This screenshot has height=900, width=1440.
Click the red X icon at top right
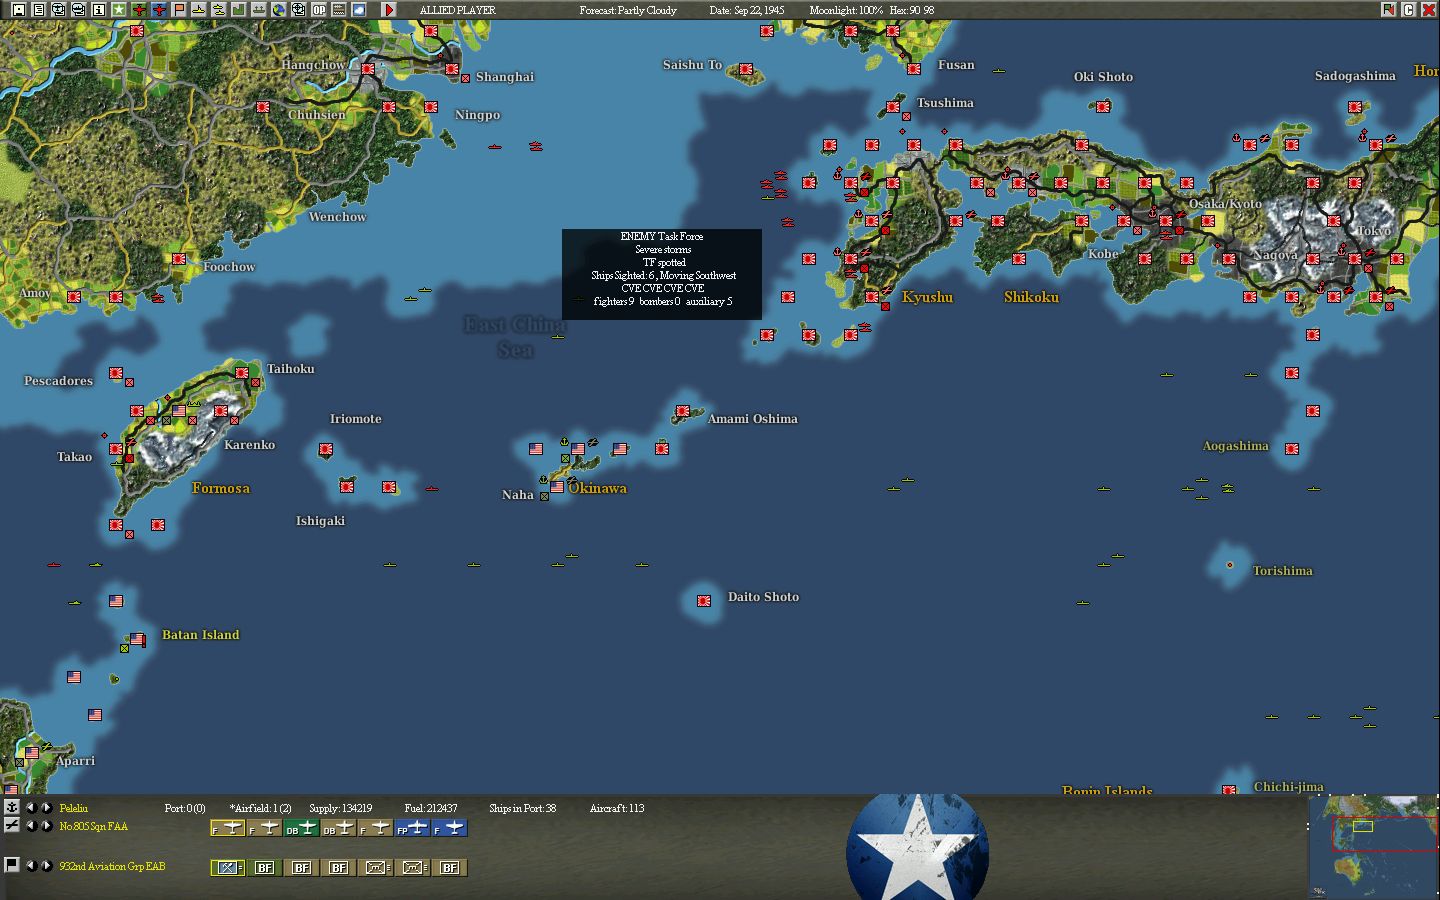tap(1427, 10)
